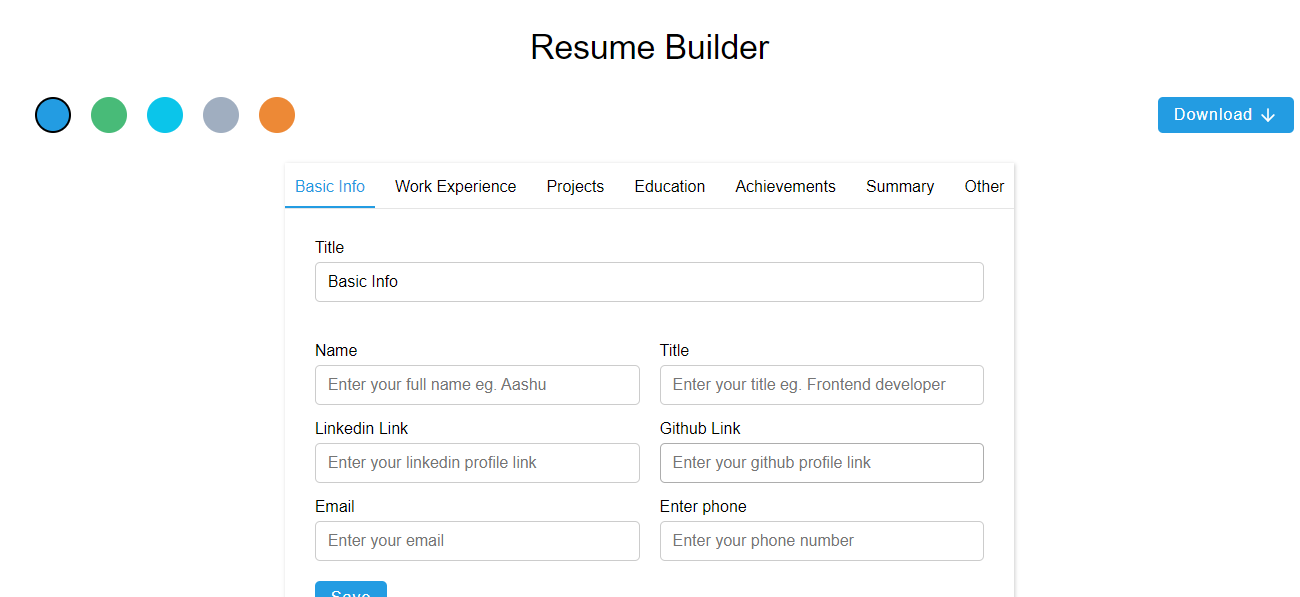The height and width of the screenshot is (597, 1300).
Task: Select the dark blue theme color swatch
Action: pyautogui.click(x=52, y=114)
